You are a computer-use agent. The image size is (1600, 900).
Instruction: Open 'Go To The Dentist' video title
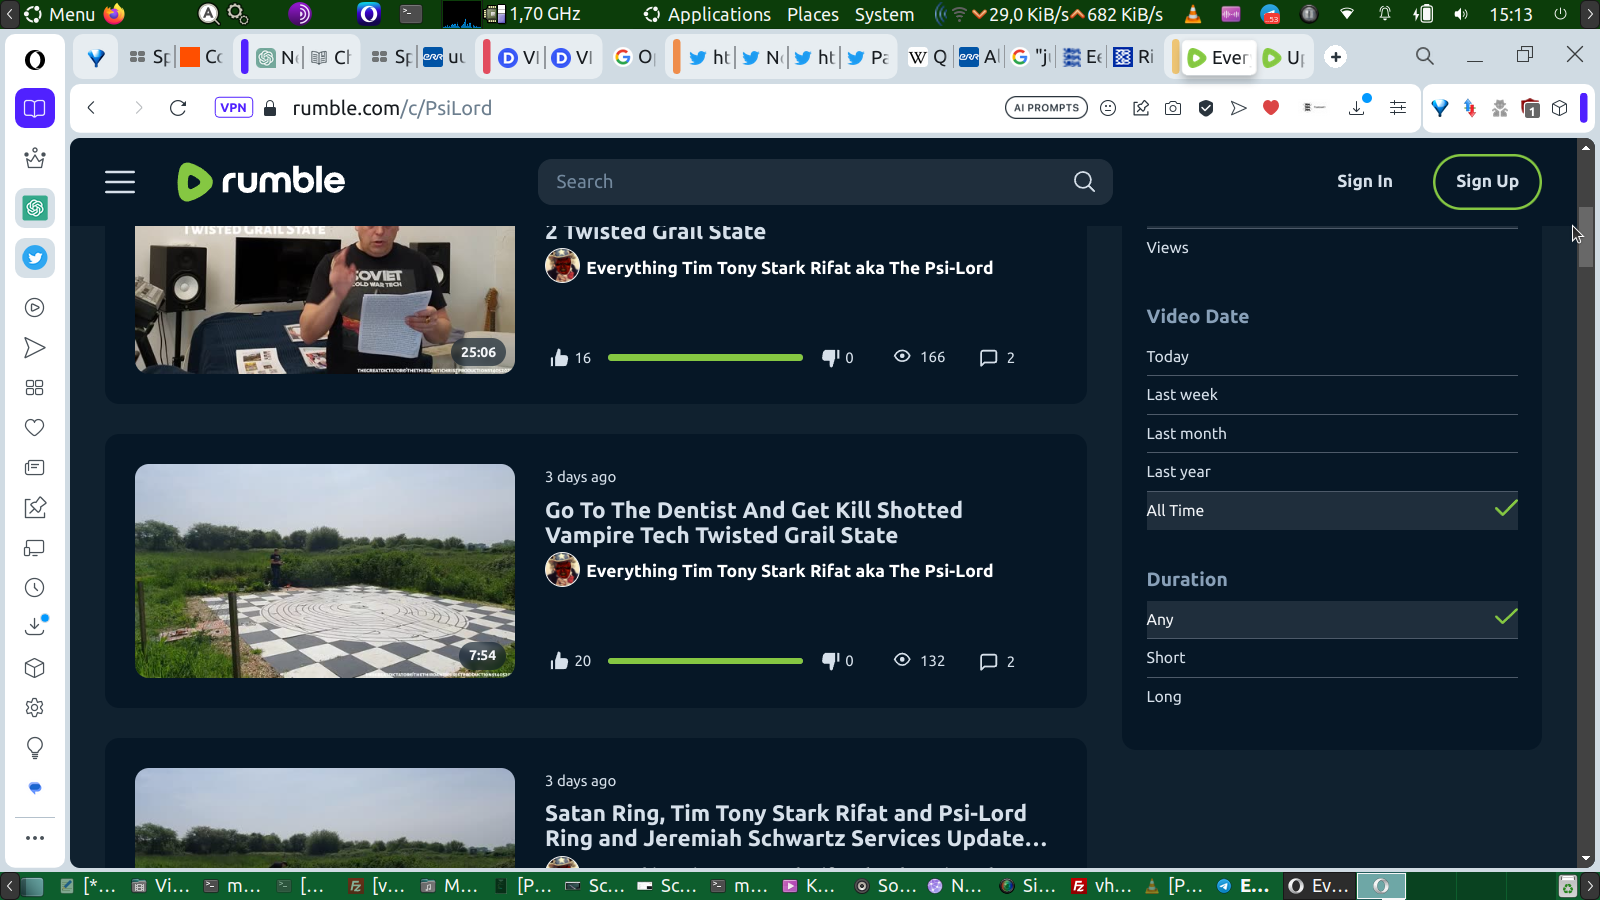point(754,523)
